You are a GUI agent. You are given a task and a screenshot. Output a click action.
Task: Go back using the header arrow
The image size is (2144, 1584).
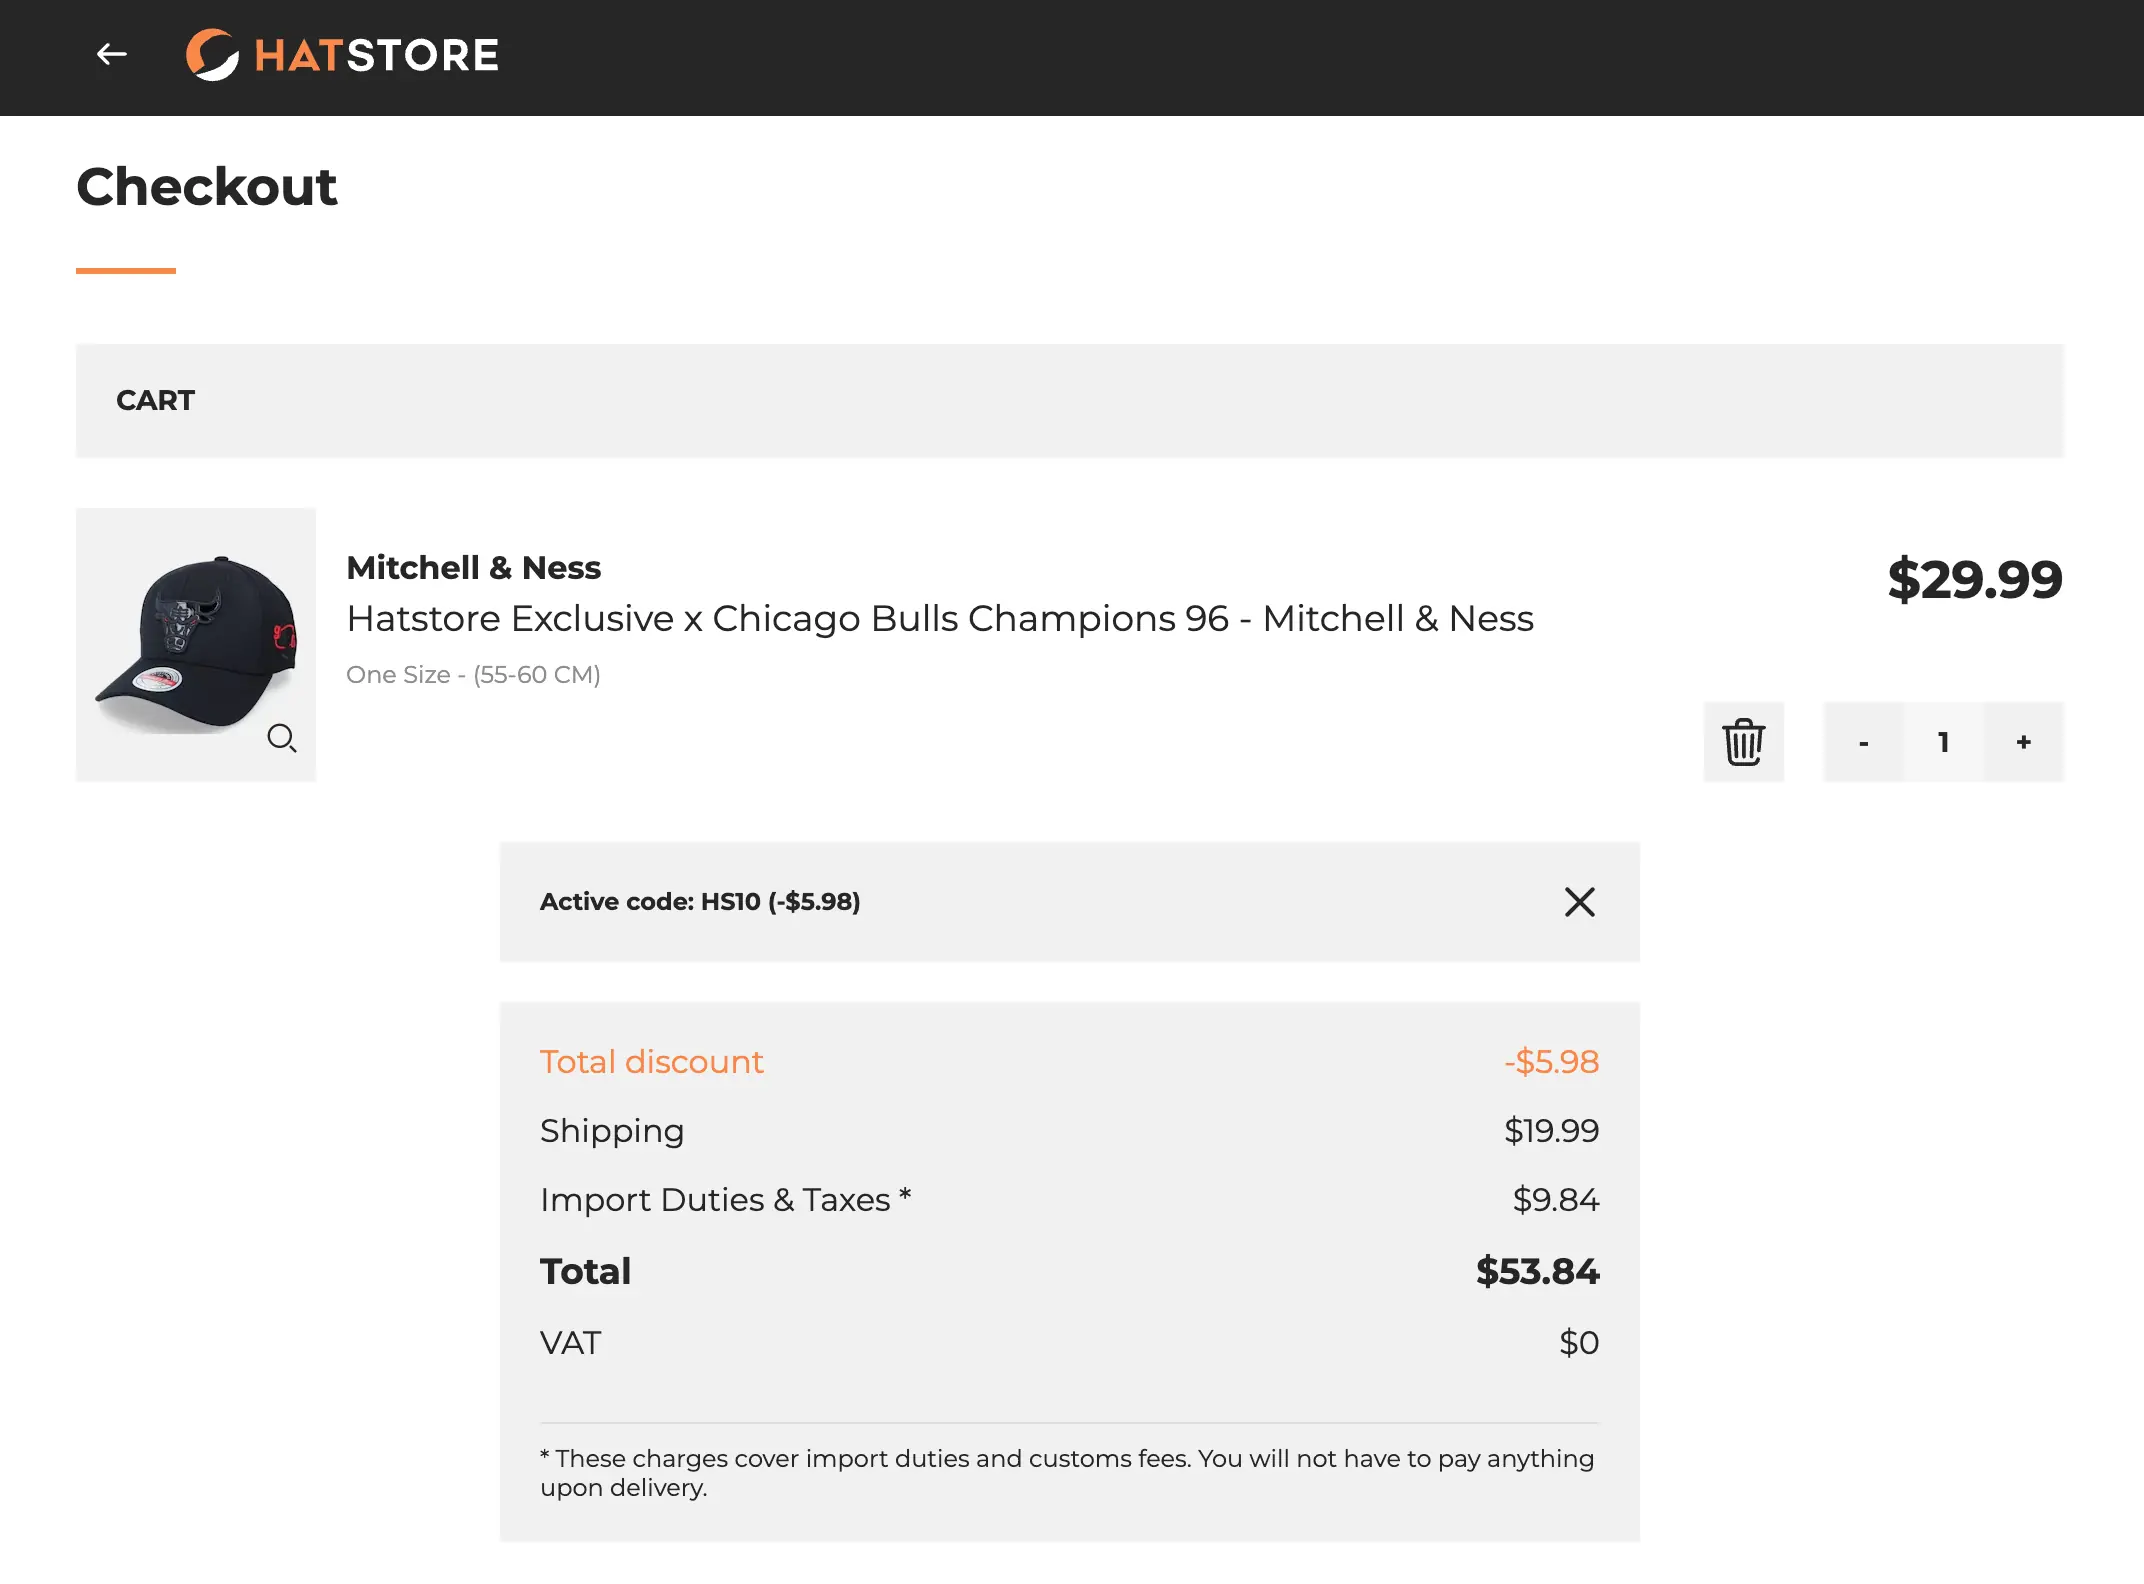[111, 54]
